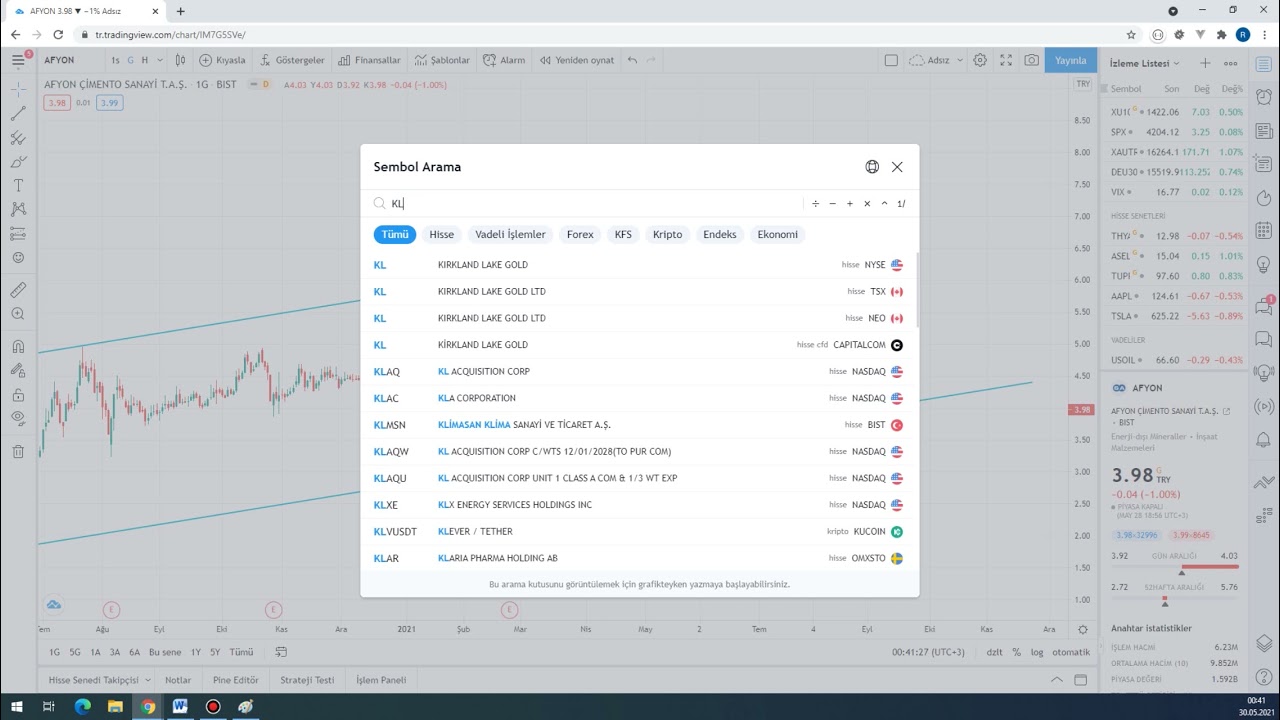Select layout square icon in toolbar
This screenshot has width=1280, height=720.
tap(891, 60)
